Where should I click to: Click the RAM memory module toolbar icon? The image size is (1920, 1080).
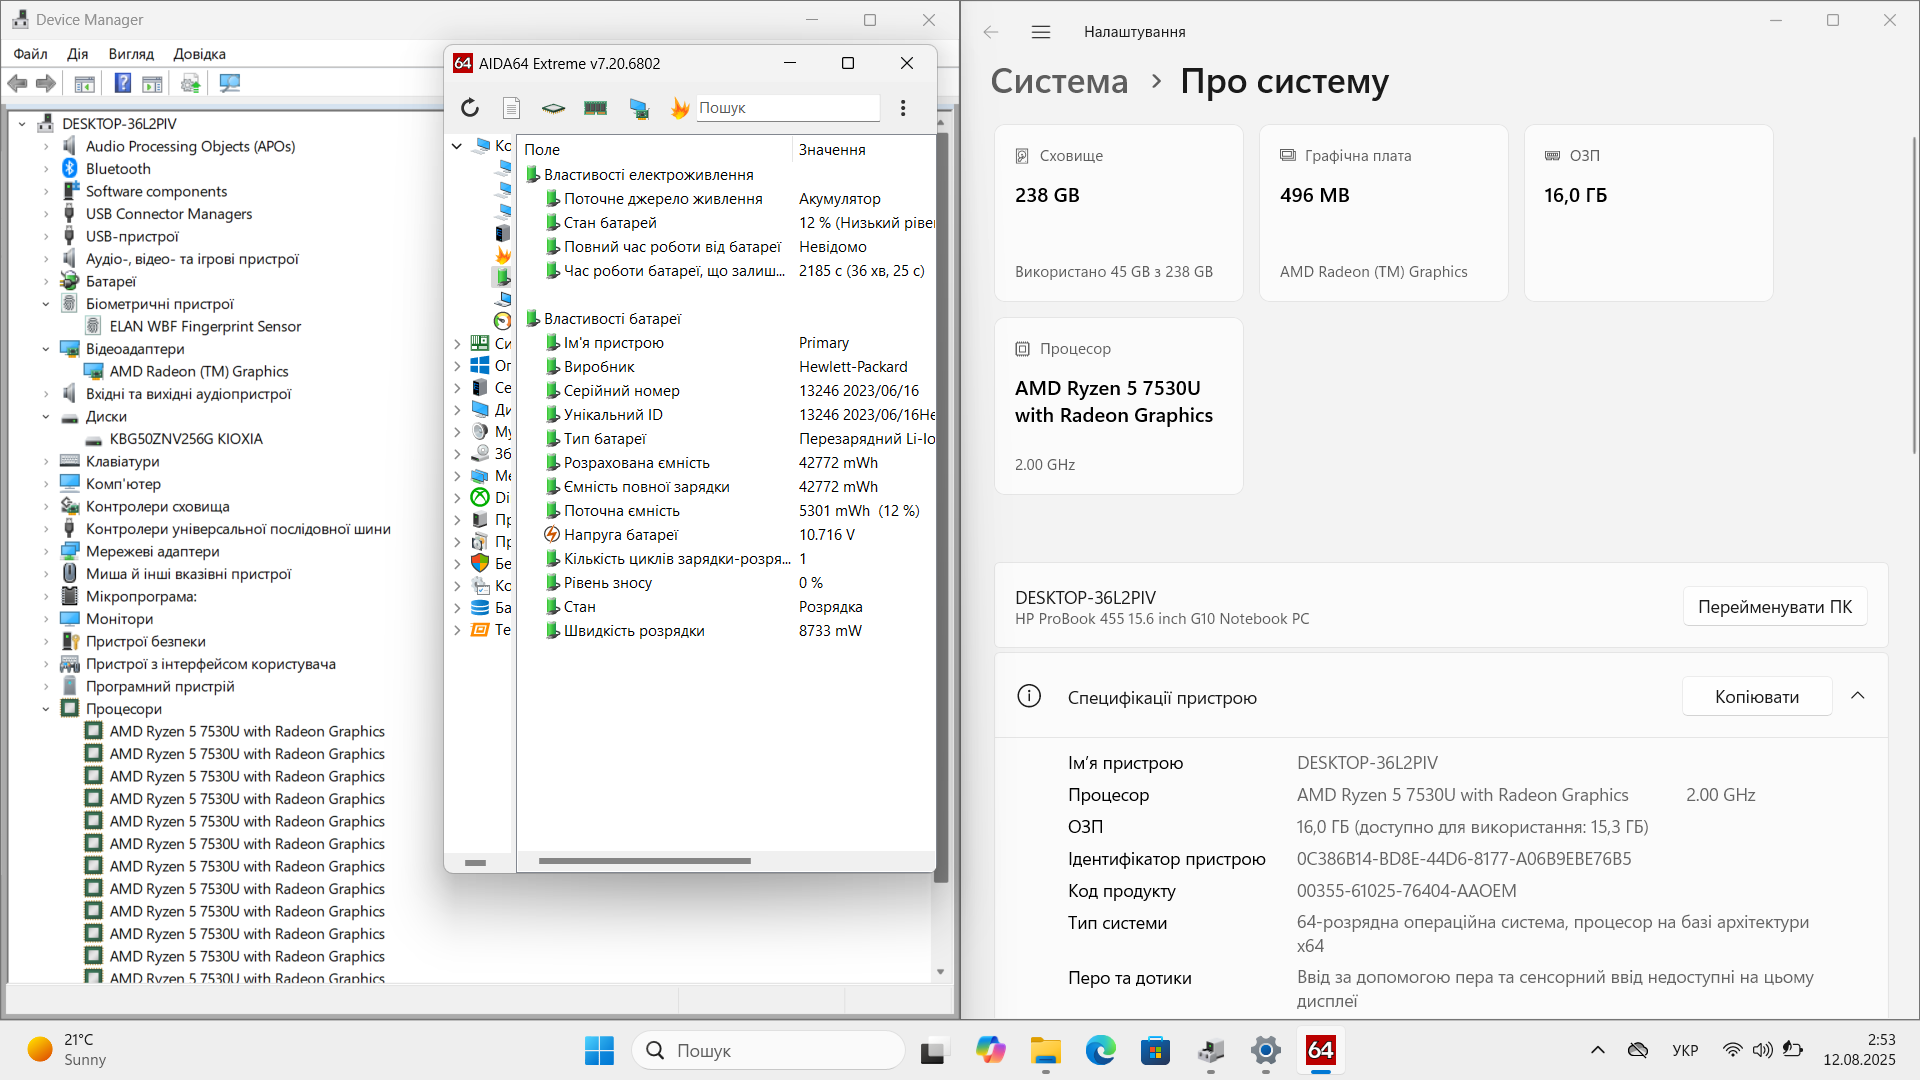[596, 108]
